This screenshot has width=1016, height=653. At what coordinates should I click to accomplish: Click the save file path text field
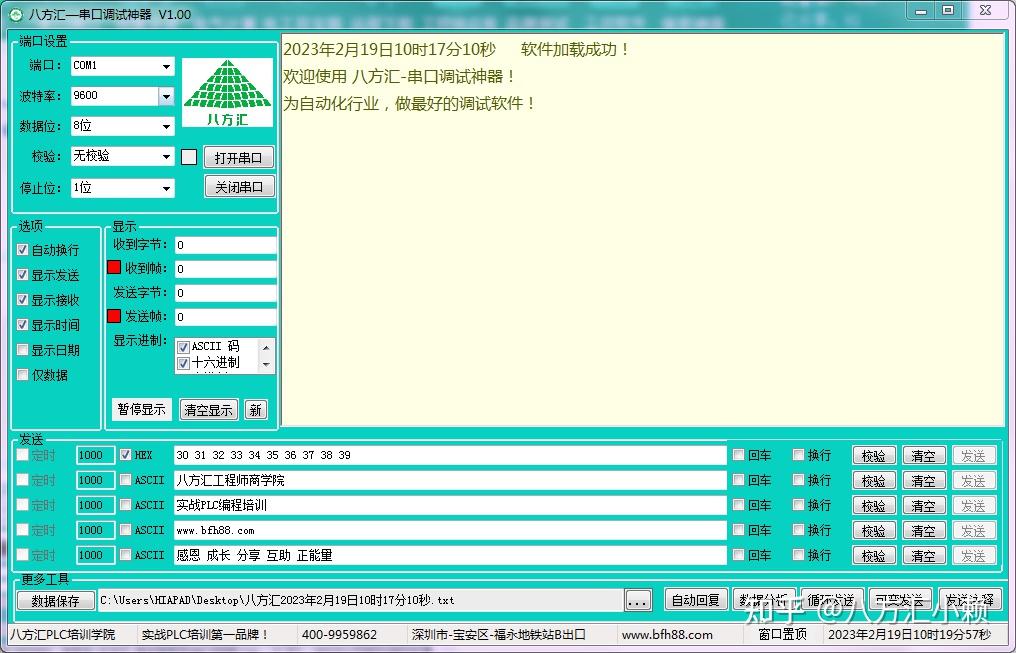tap(360, 601)
